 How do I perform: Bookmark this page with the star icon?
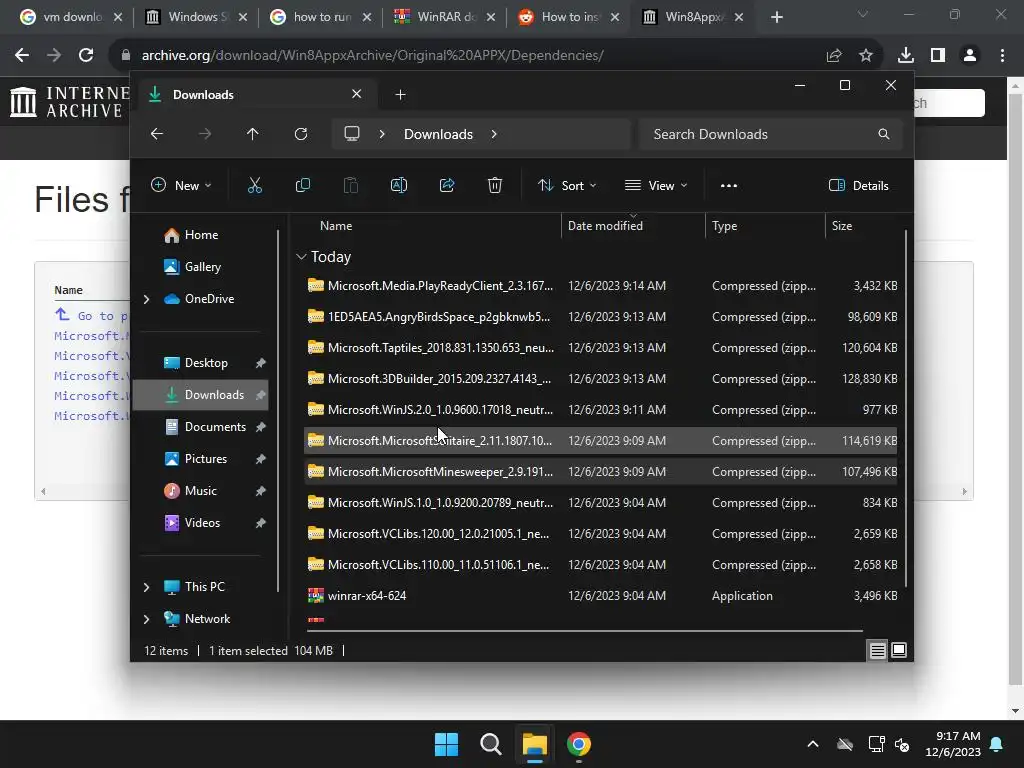pyautogui.click(x=866, y=56)
